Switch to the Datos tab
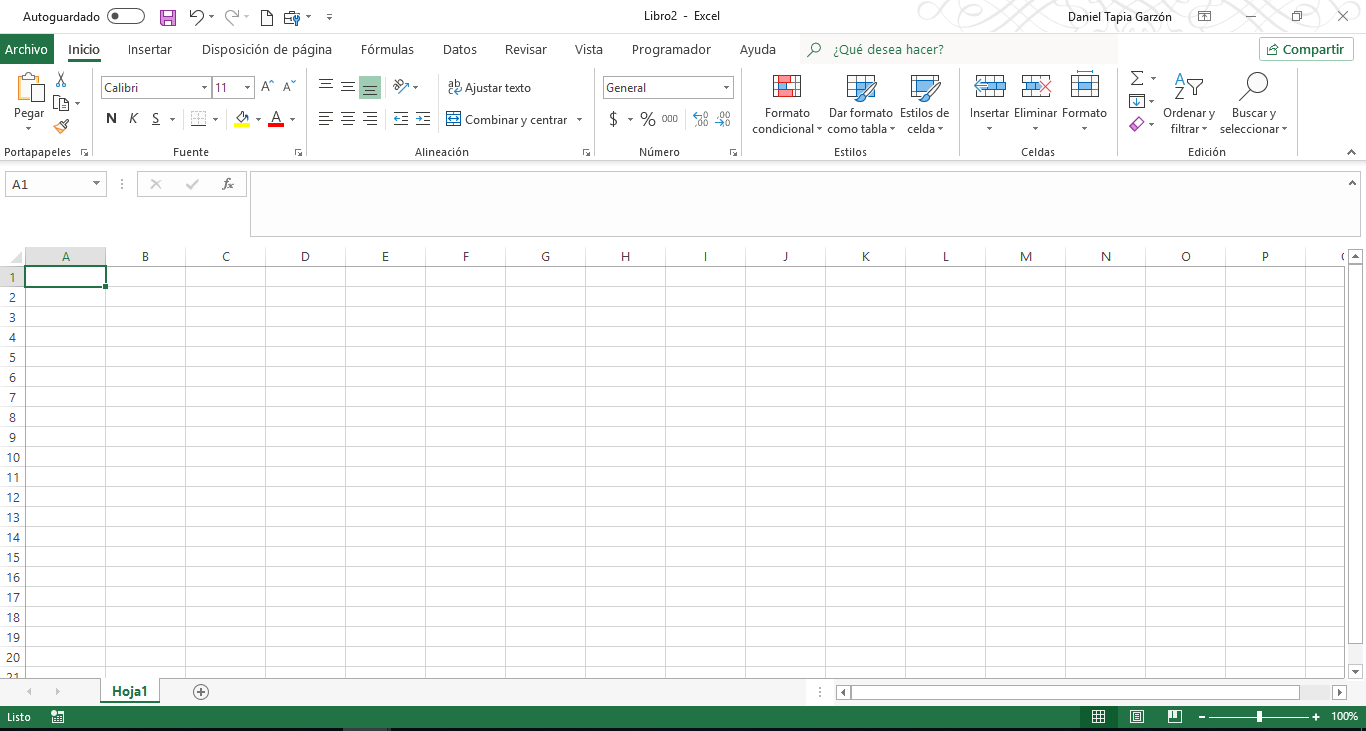Image resolution: width=1366 pixels, height=731 pixels. click(x=460, y=49)
